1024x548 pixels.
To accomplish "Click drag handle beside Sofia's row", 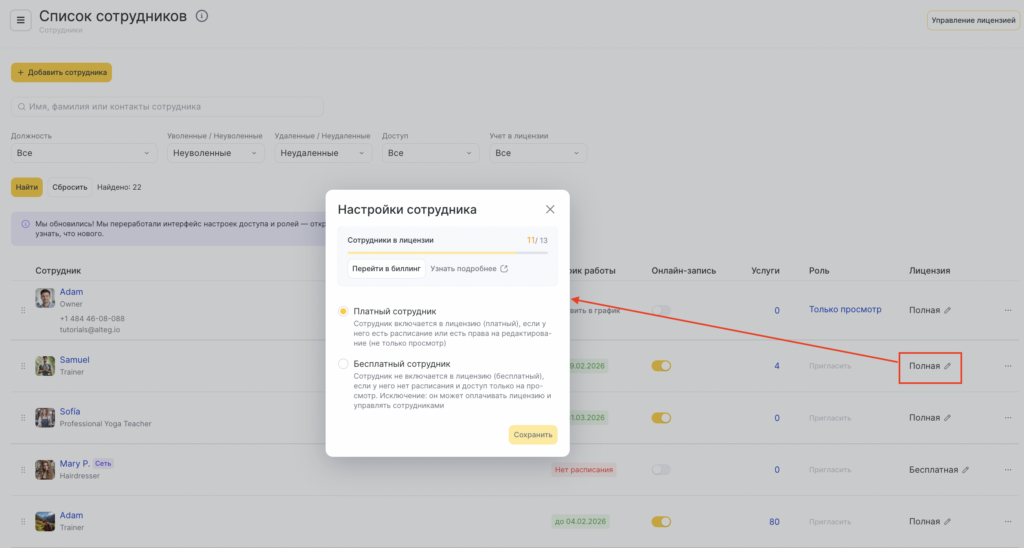I will [x=23, y=418].
